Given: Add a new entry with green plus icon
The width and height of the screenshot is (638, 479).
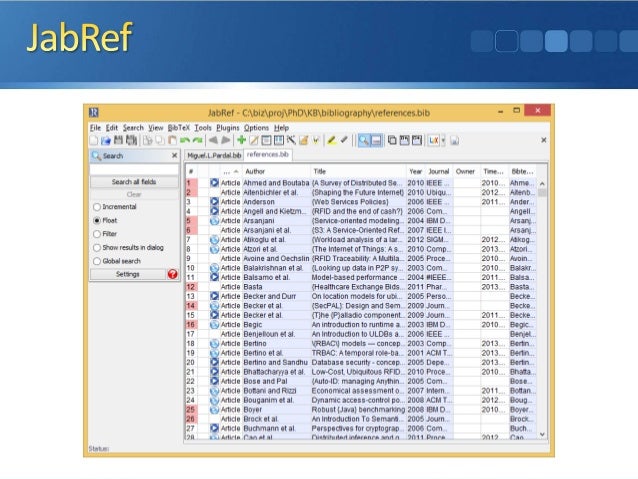Looking at the screenshot, I should point(241,140).
